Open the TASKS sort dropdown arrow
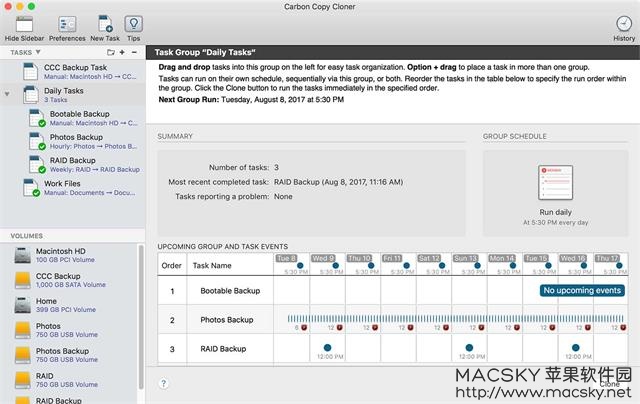640x404 pixels. click(38, 52)
